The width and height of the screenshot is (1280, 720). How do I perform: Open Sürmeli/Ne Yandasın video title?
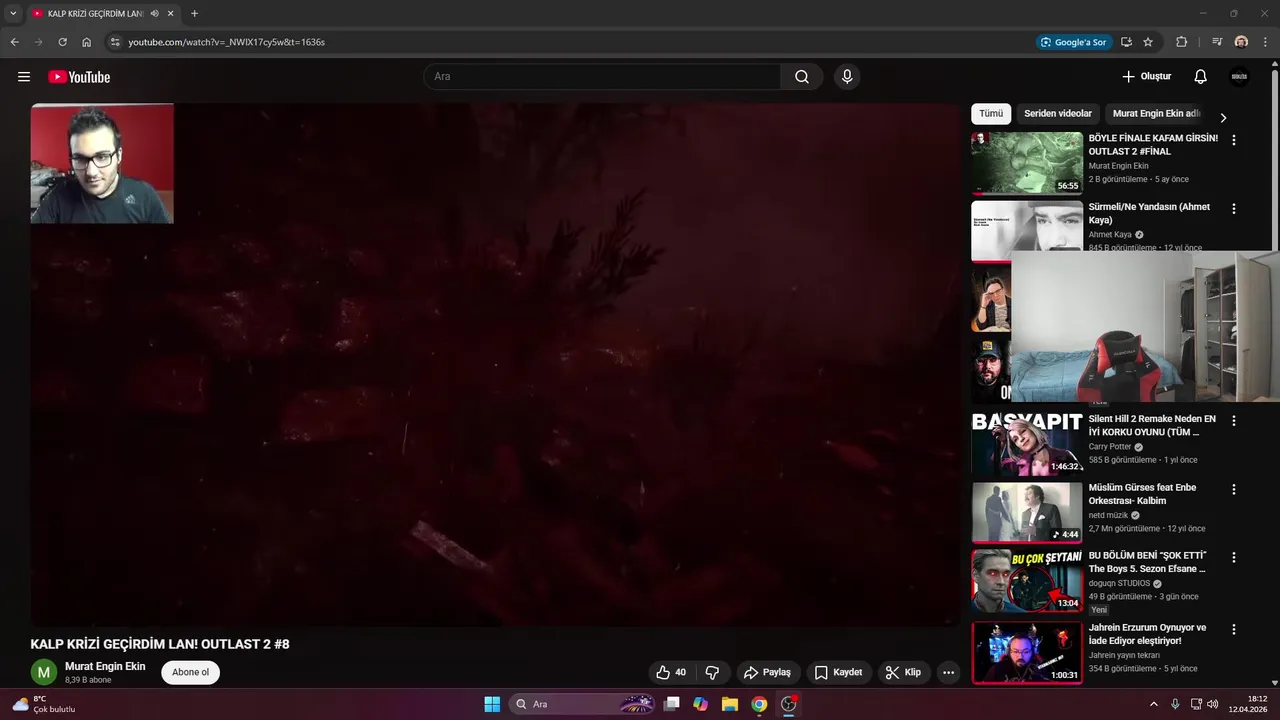click(x=1149, y=213)
